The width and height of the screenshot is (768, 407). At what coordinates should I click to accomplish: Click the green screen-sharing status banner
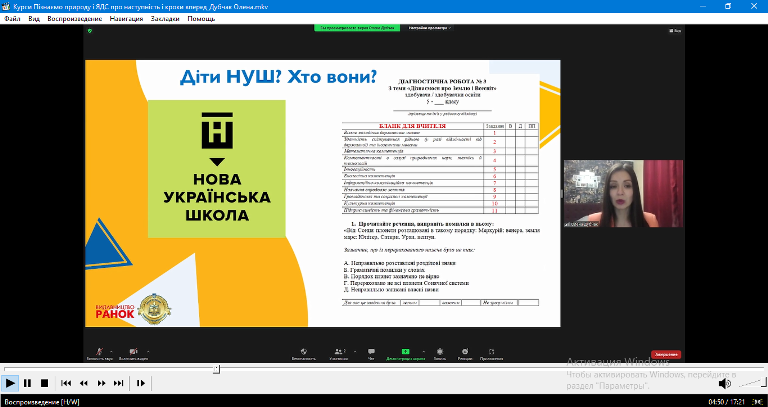point(357,28)
